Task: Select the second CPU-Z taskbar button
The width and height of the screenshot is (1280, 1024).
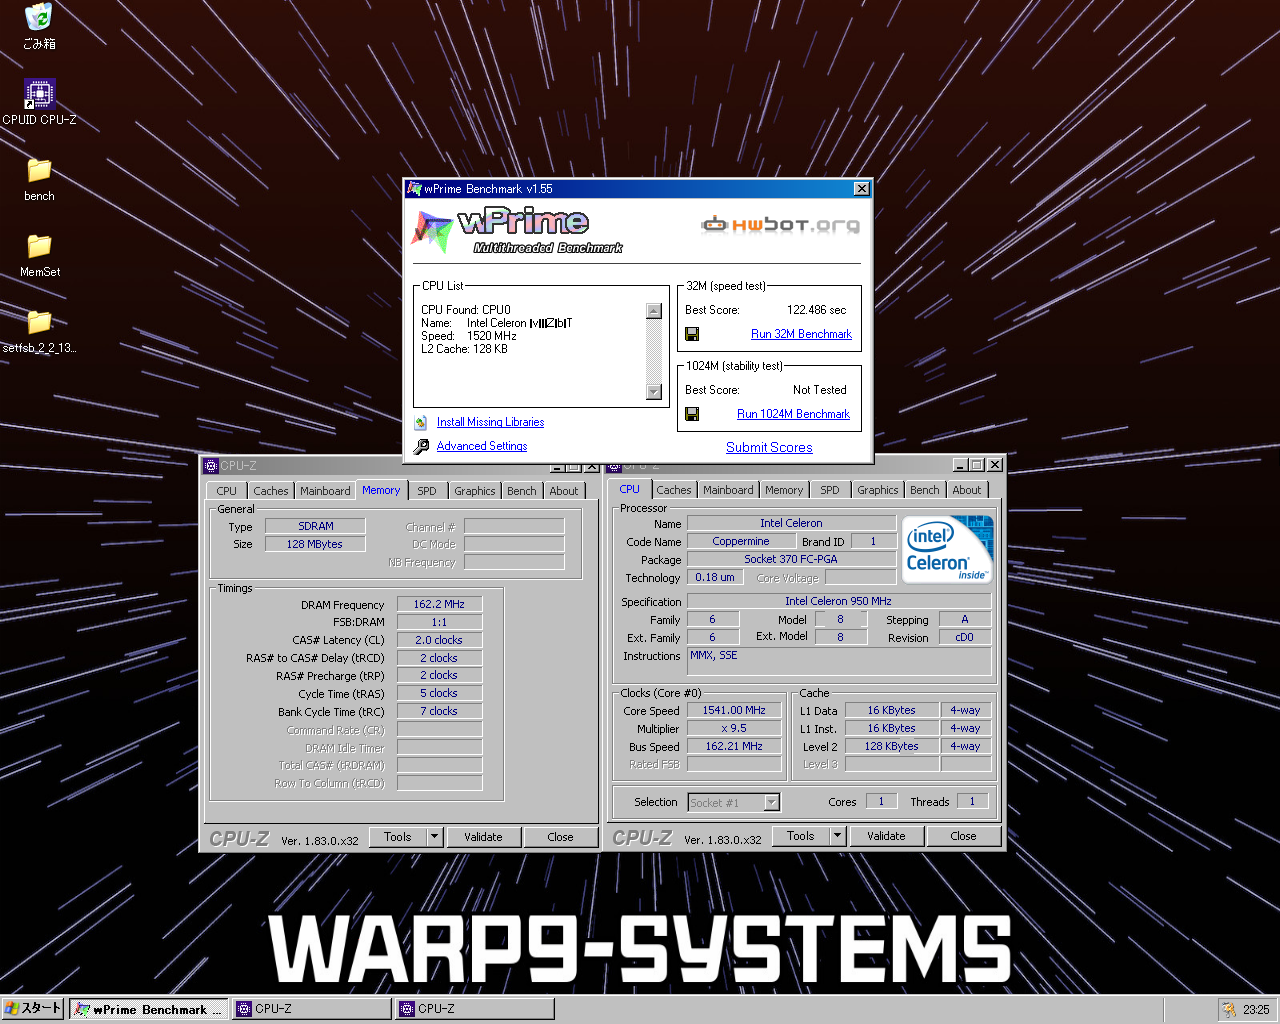Action: pos(475,1009)
